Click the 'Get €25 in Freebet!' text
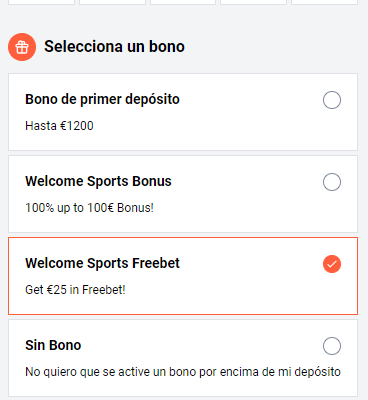368x400 pixels. [75, 290]
